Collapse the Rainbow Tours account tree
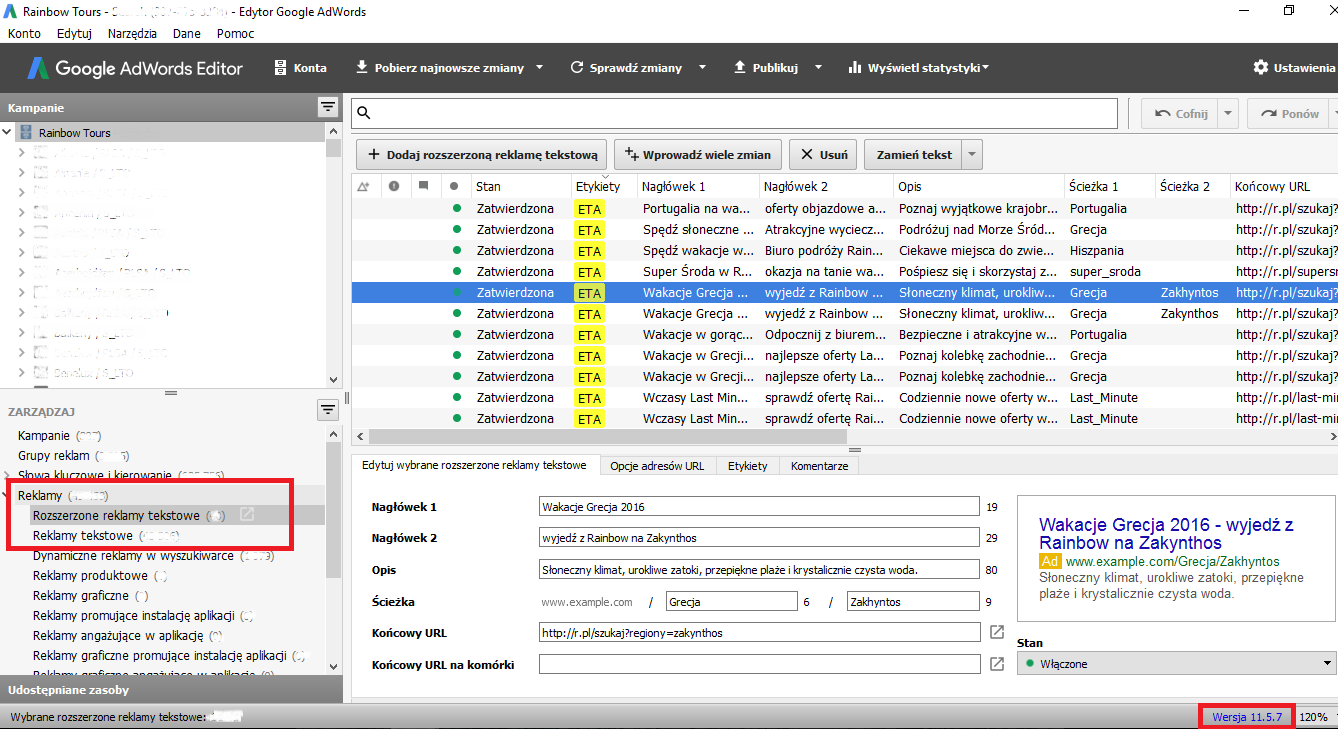Screen dimensions: 1338x729 [x=7, y=131]
